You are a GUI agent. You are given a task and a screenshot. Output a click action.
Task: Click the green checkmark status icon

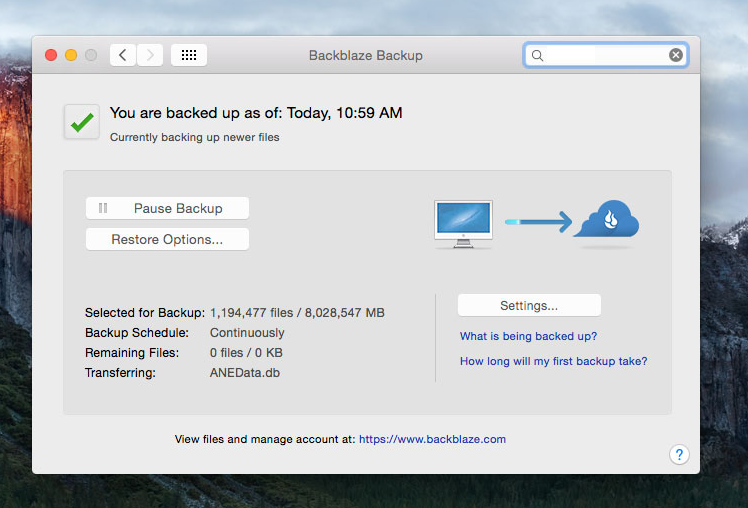[82, 122]
